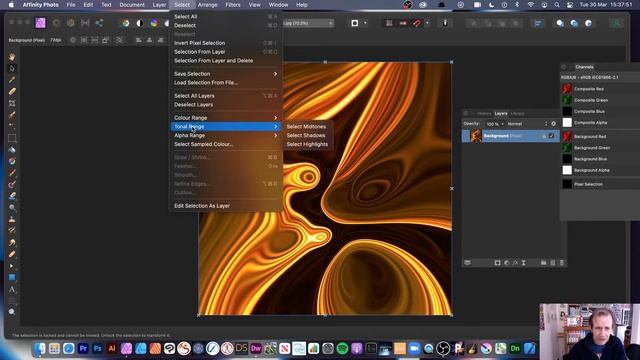This screenshot has width=640, height=360.
Task: Apply Auto Levels from toolbar
Action: coord(126,23)
